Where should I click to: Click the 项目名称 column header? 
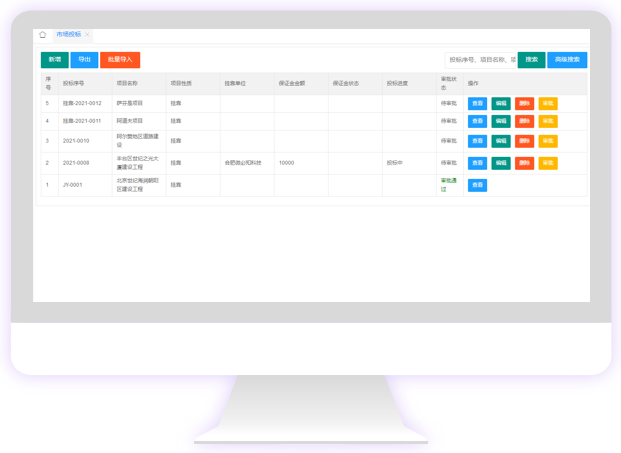tap(127, 83)
